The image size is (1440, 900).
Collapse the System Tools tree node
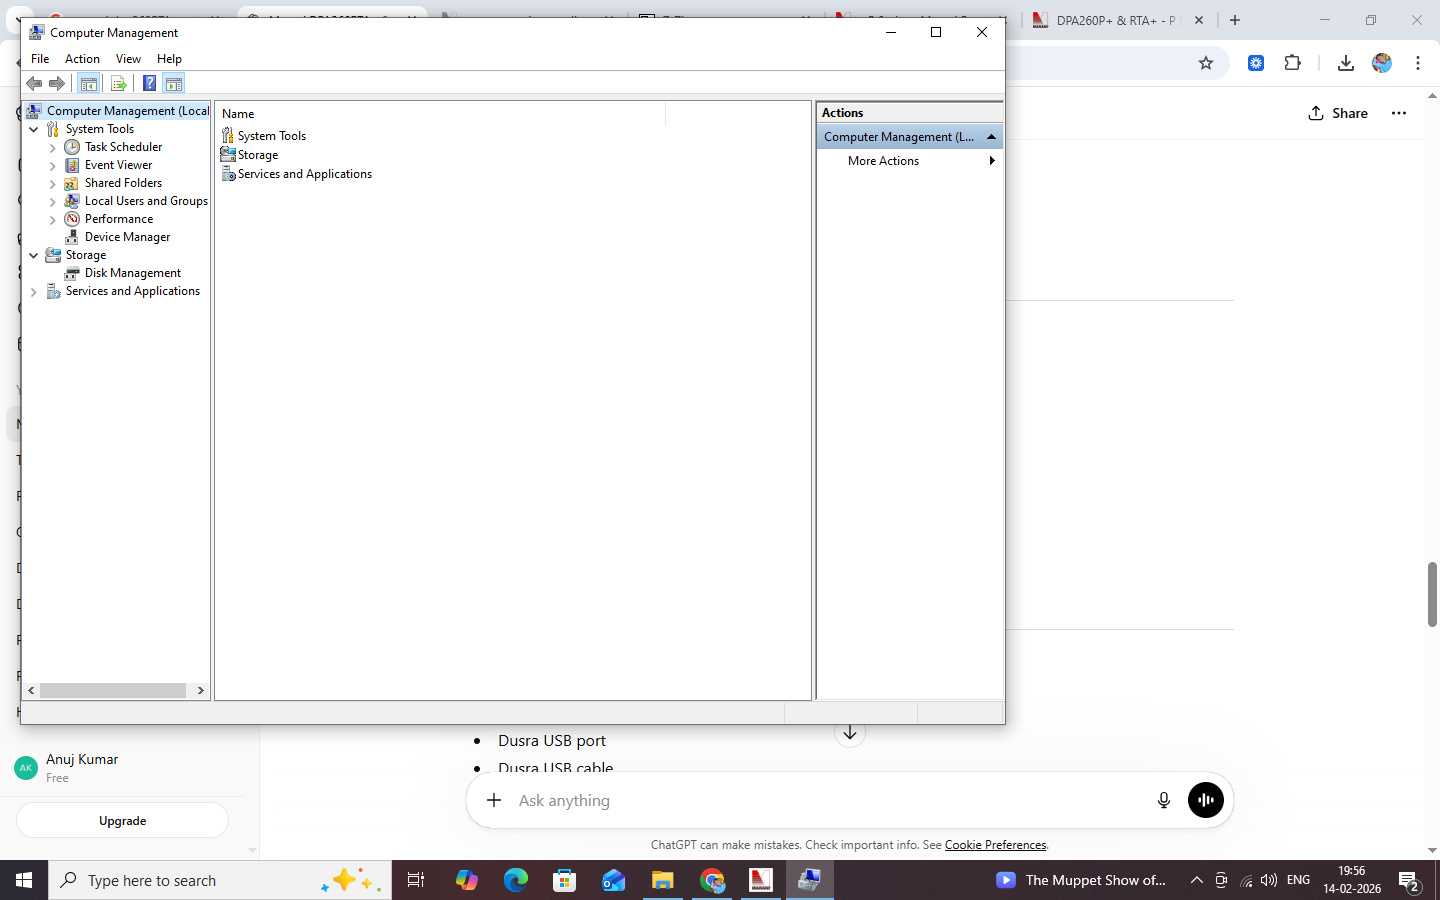pyautogui.click(x=34, y=129)
